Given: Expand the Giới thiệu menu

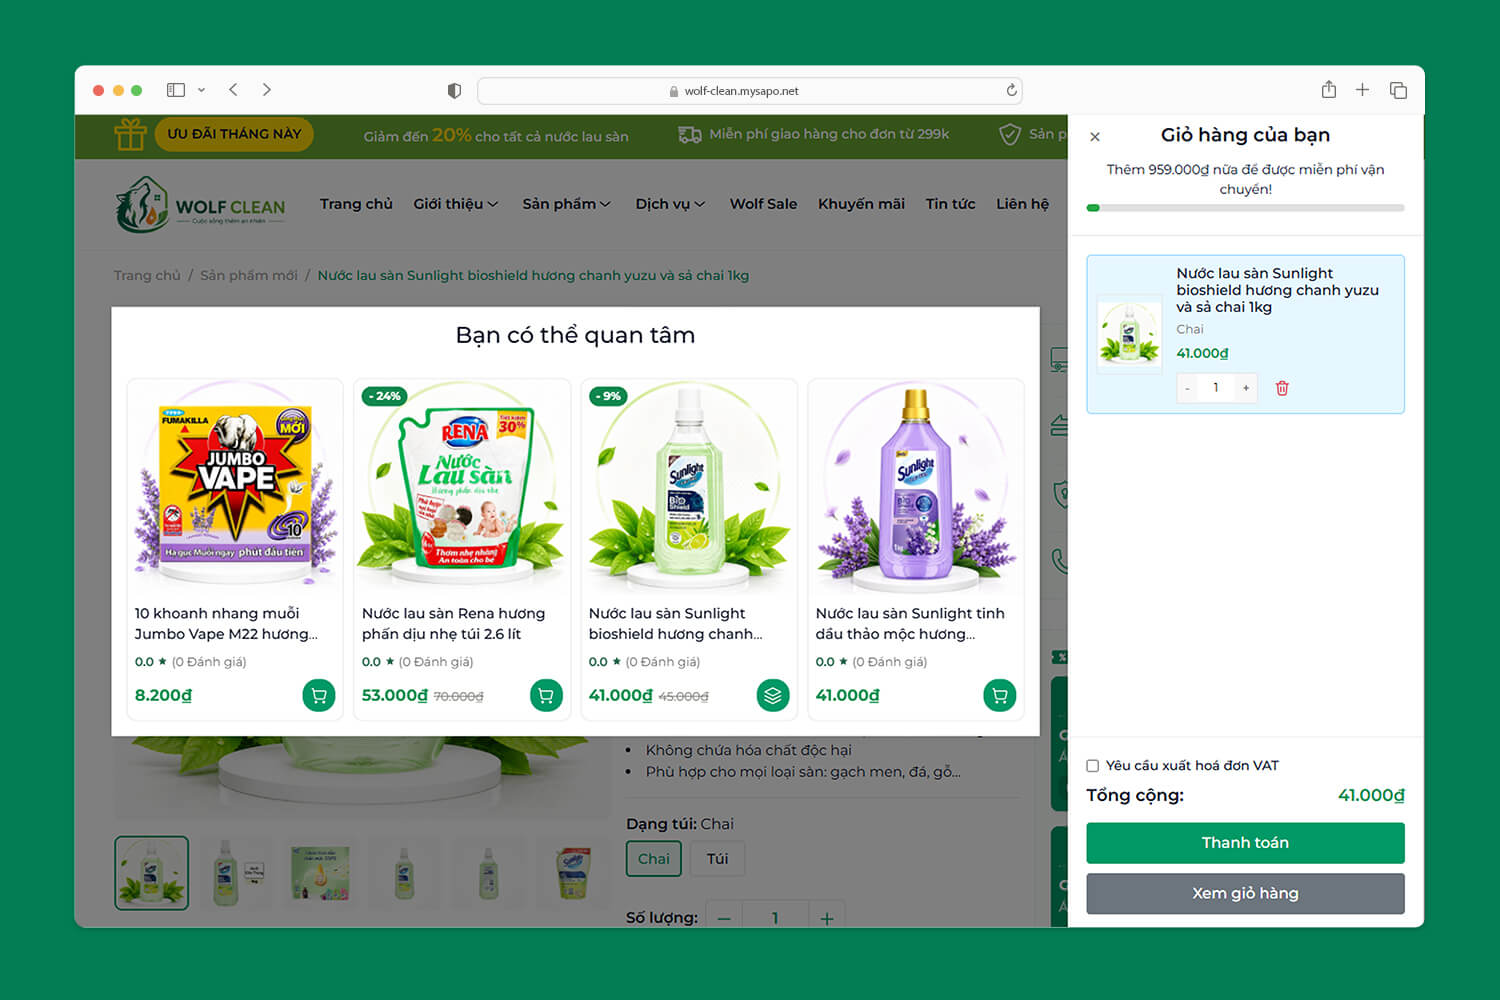Looking at the screenshot, I should tap(456, 204).
